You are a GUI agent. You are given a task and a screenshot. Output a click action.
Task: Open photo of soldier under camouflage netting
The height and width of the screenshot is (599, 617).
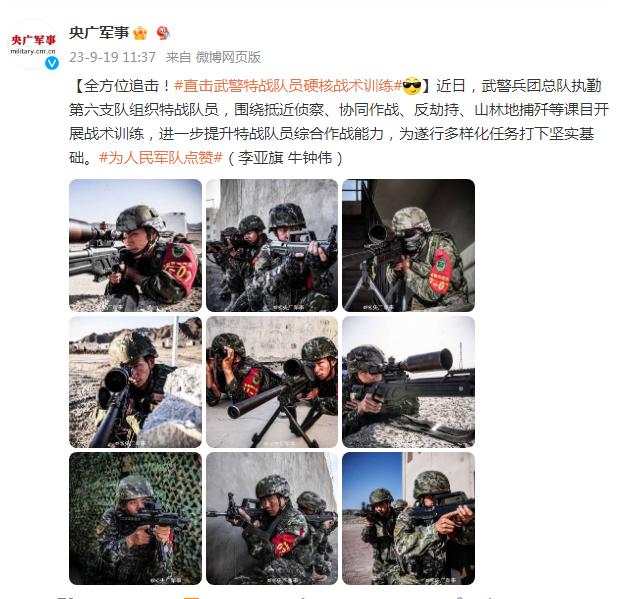tap(135, 518)
